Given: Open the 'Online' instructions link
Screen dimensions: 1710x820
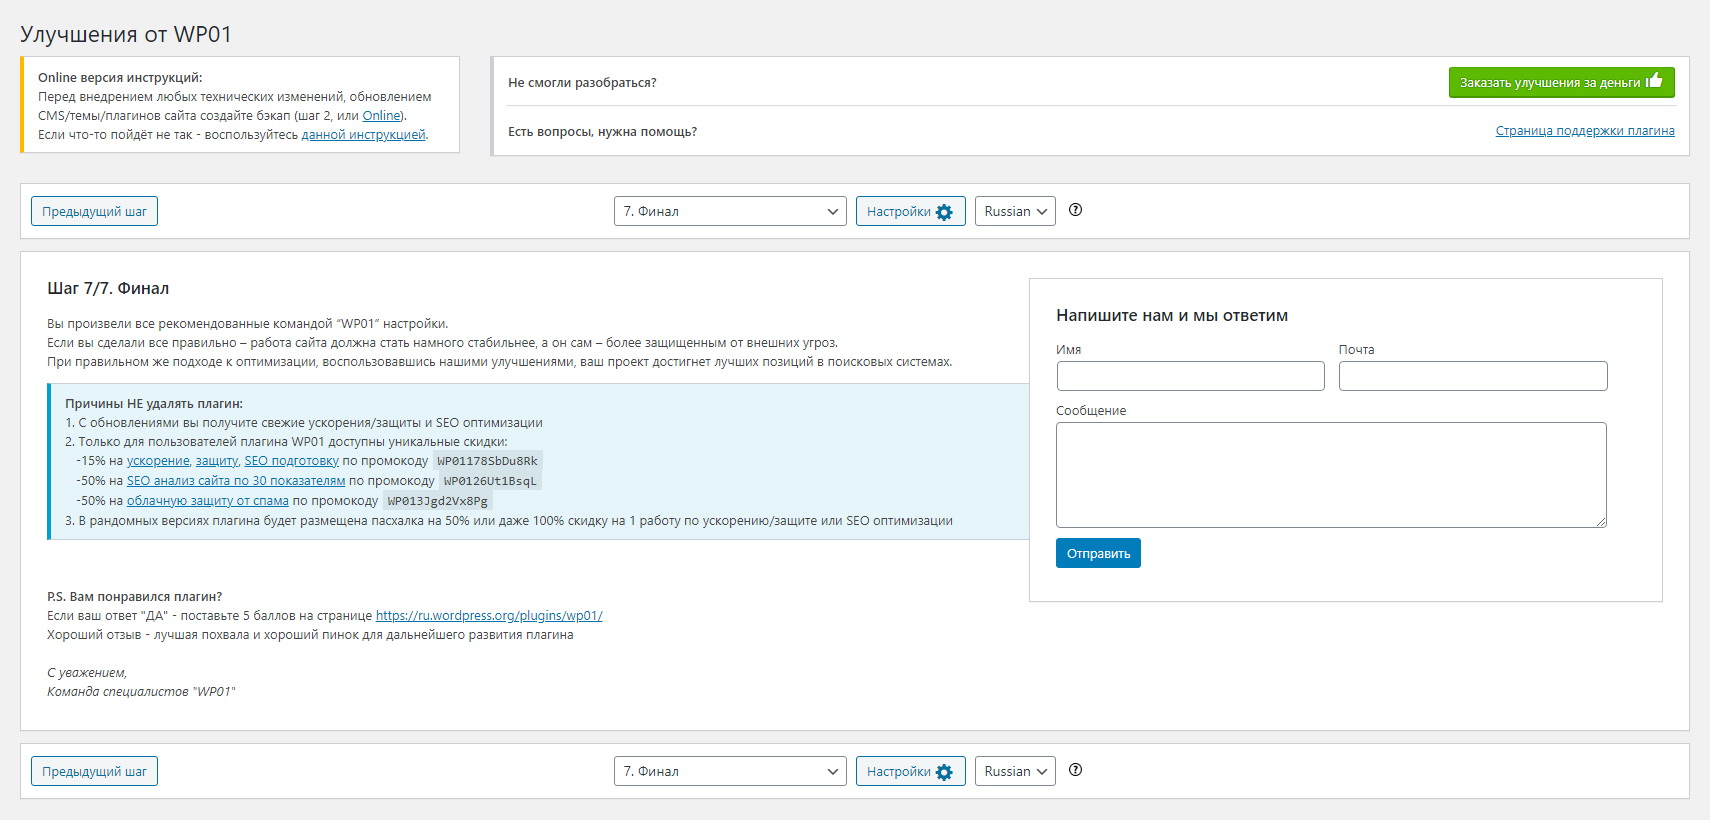Looking at the screenshot, I should [381, 116].
